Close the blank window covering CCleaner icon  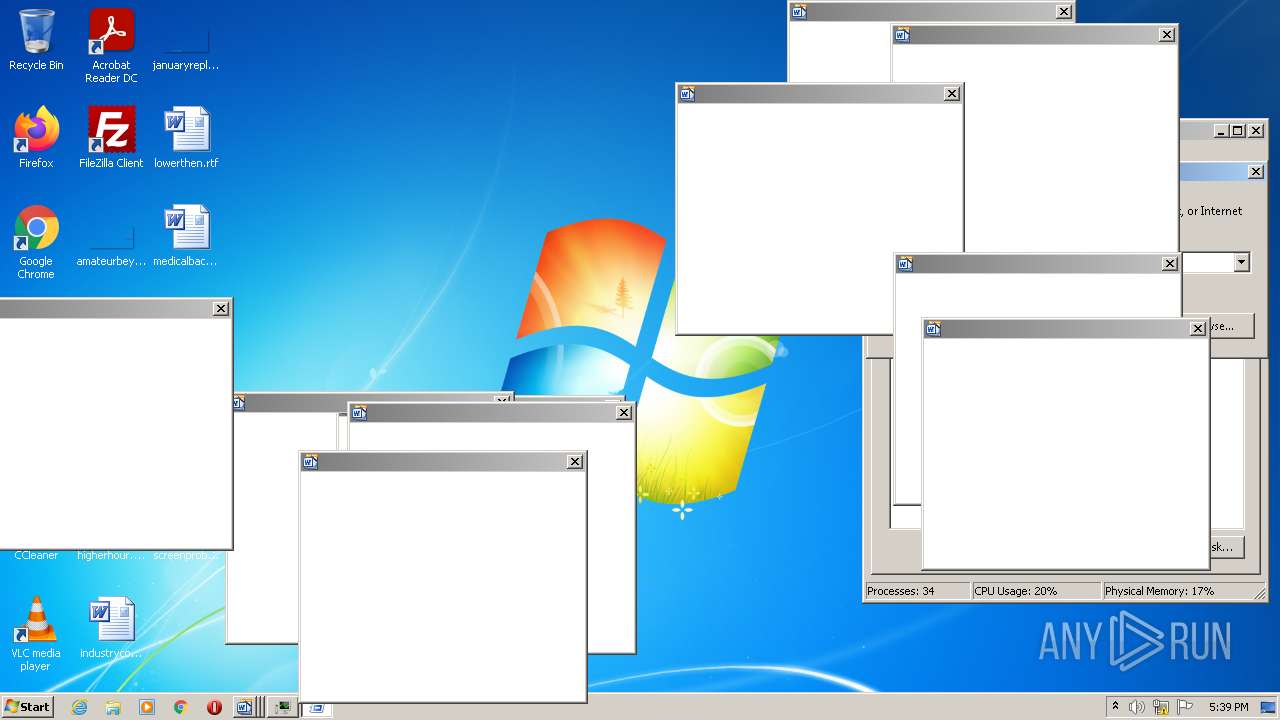tap(221, 309)
